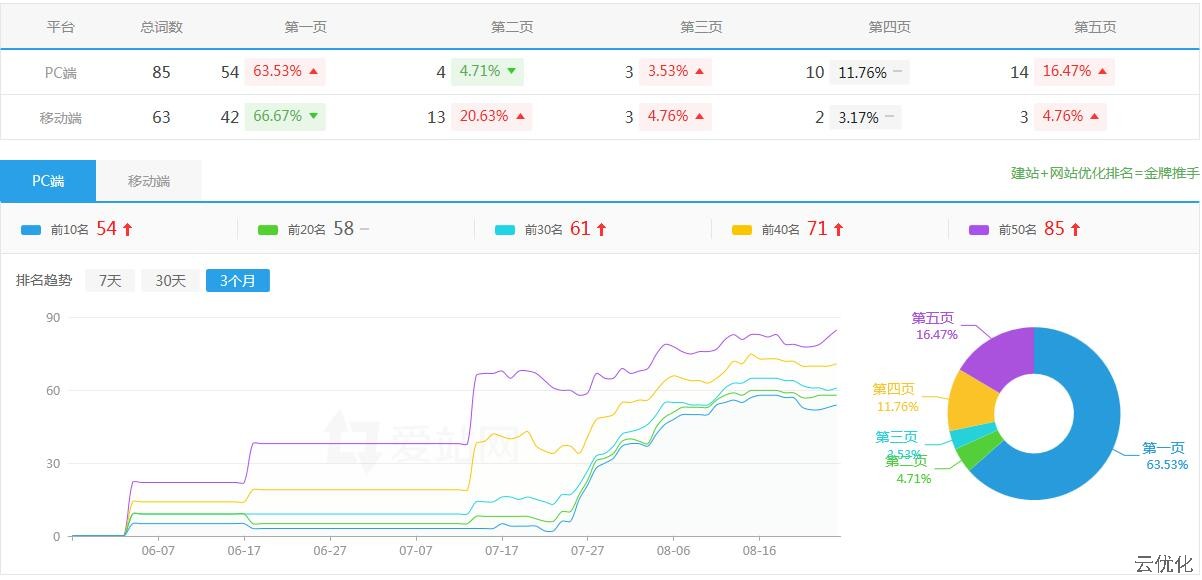Viewport: 1202px width, 580px height.
Task: Click red up arrow beside 前40名 71
Action: 838,230
